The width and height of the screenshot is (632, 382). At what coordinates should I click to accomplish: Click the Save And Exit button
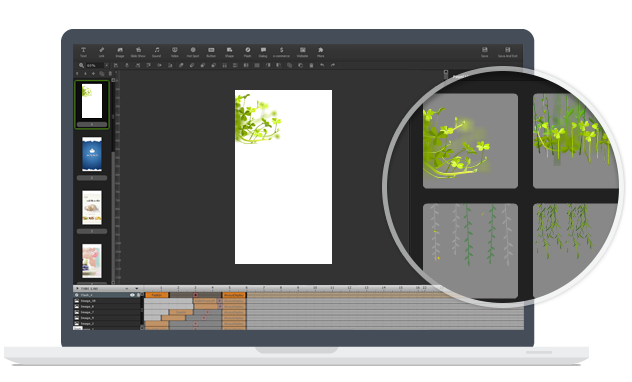[507, 52]
